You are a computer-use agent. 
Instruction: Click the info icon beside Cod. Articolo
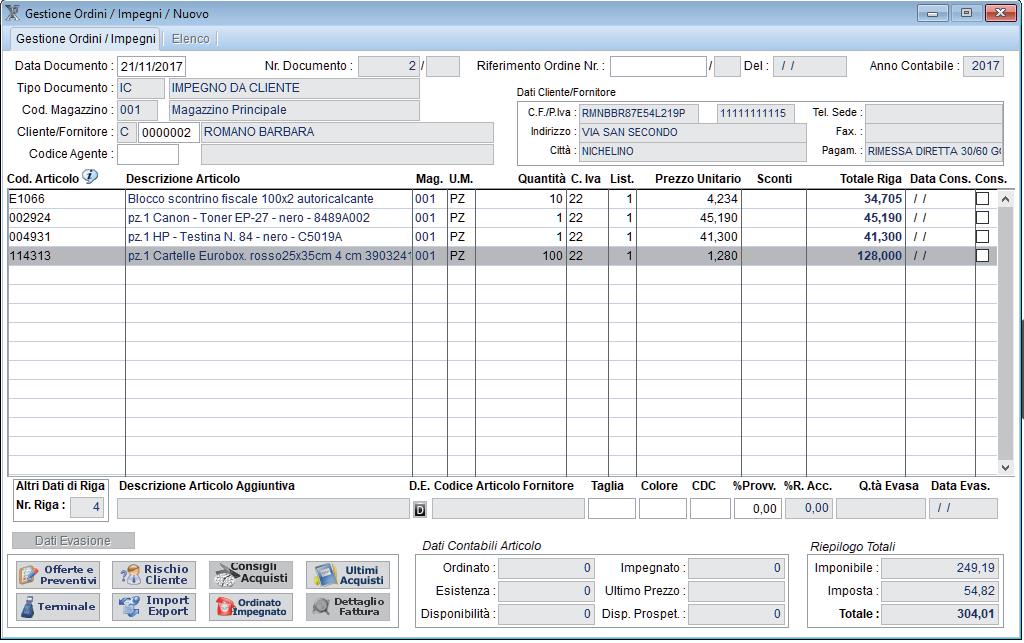pyautogui.click(x=89, y=177)
